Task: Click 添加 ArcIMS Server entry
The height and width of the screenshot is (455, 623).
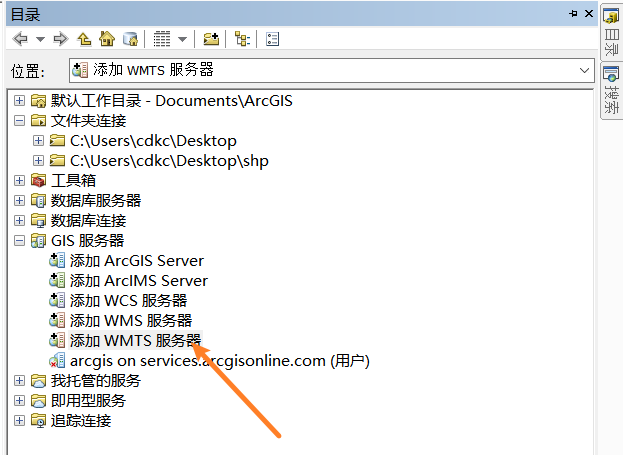Action: coord(139,281)
